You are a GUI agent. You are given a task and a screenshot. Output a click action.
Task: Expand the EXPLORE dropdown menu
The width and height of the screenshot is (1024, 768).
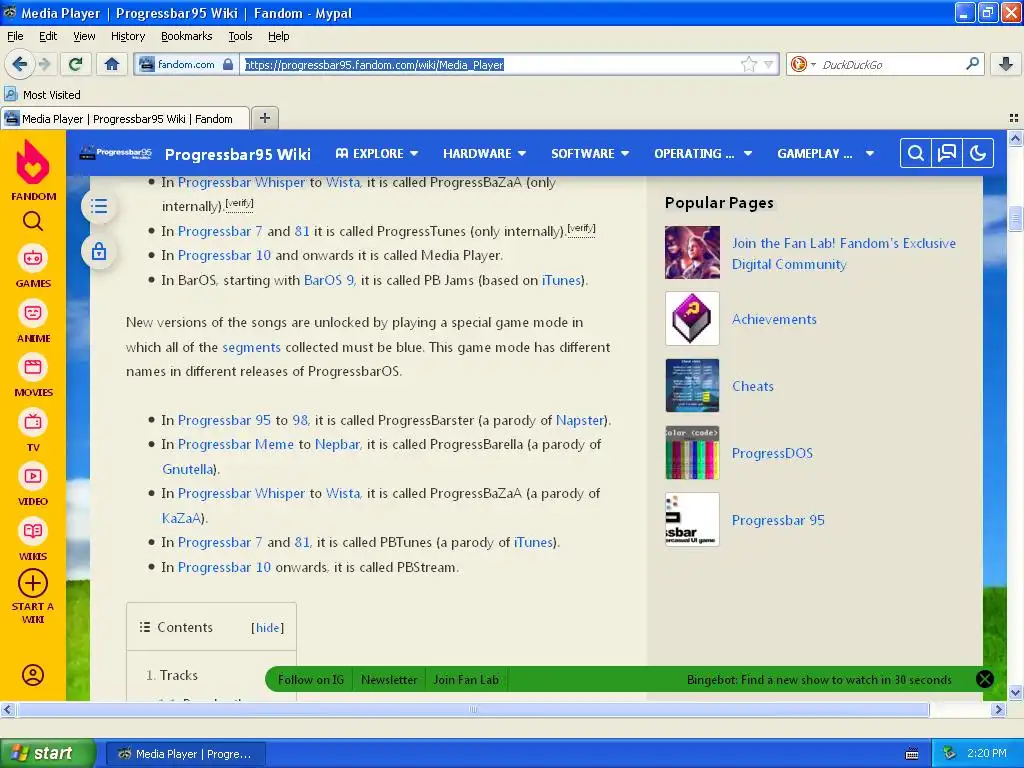click(377, 153)
